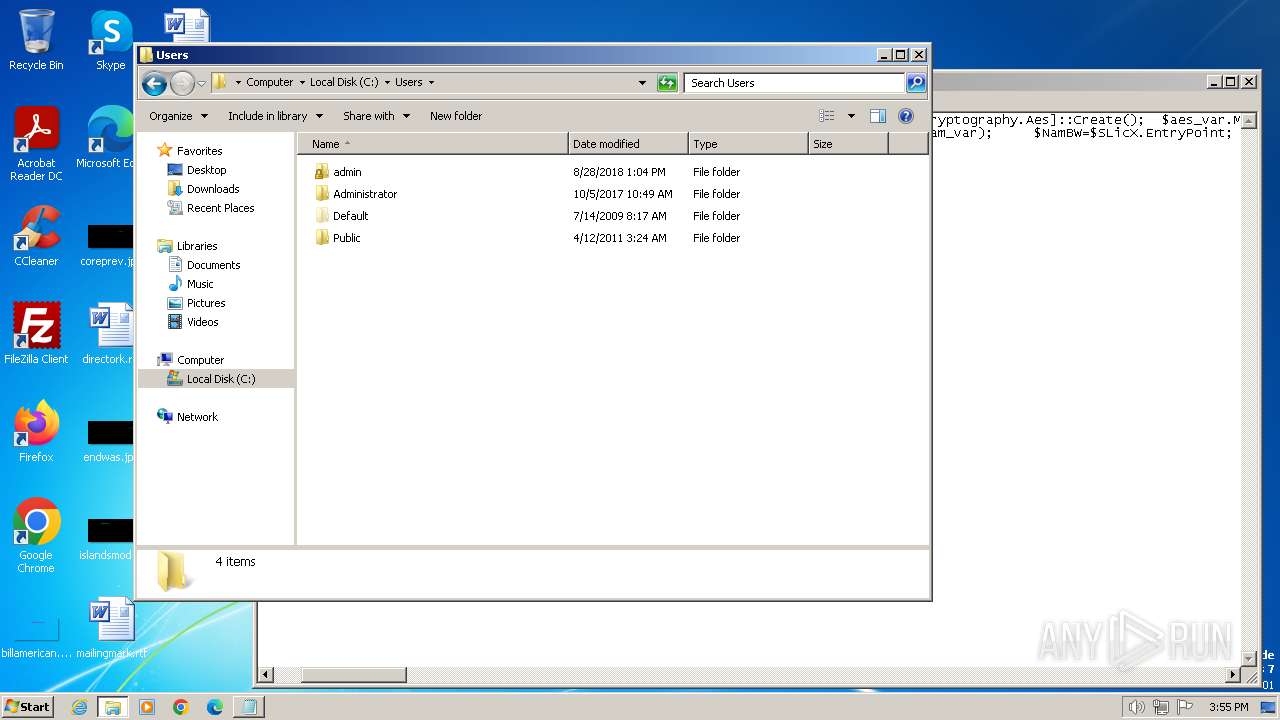1280x720 pixels.
Task: Click the background window horizontal scrollbar thumb
Action: (354, 675)
